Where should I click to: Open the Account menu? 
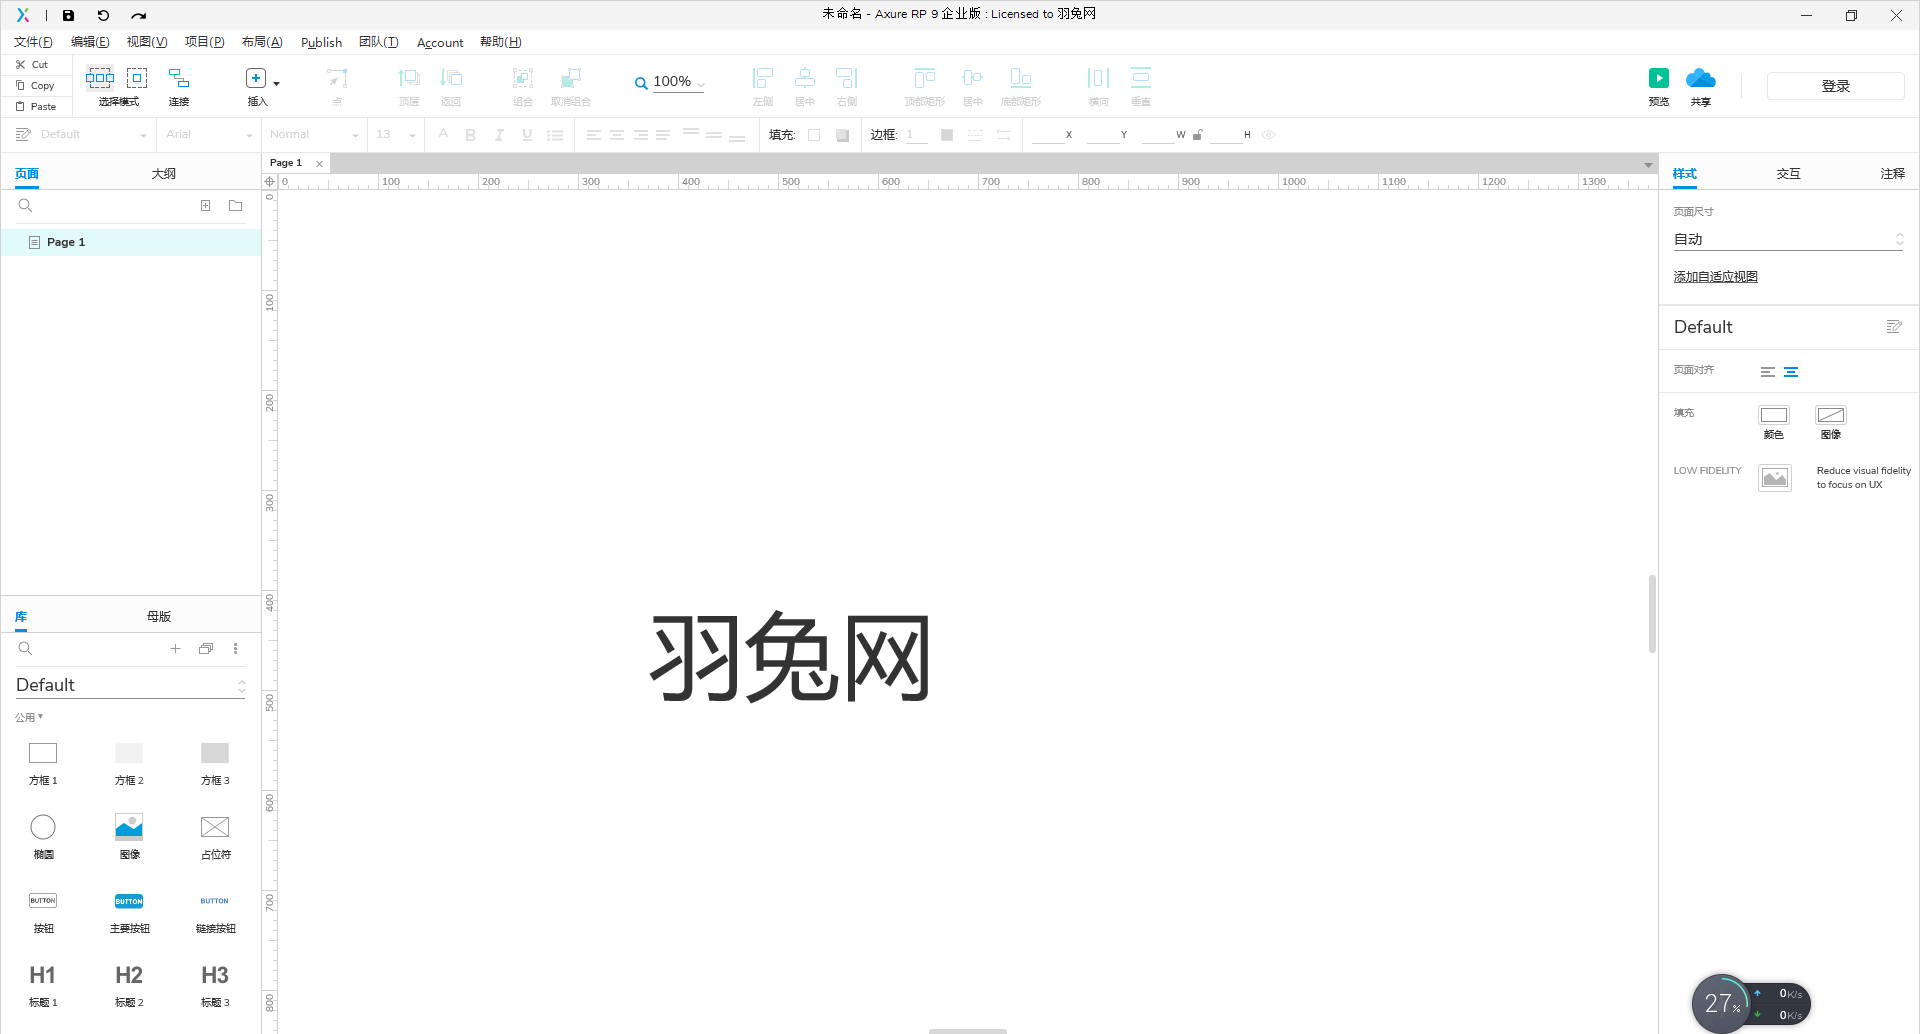pos(440,42)
